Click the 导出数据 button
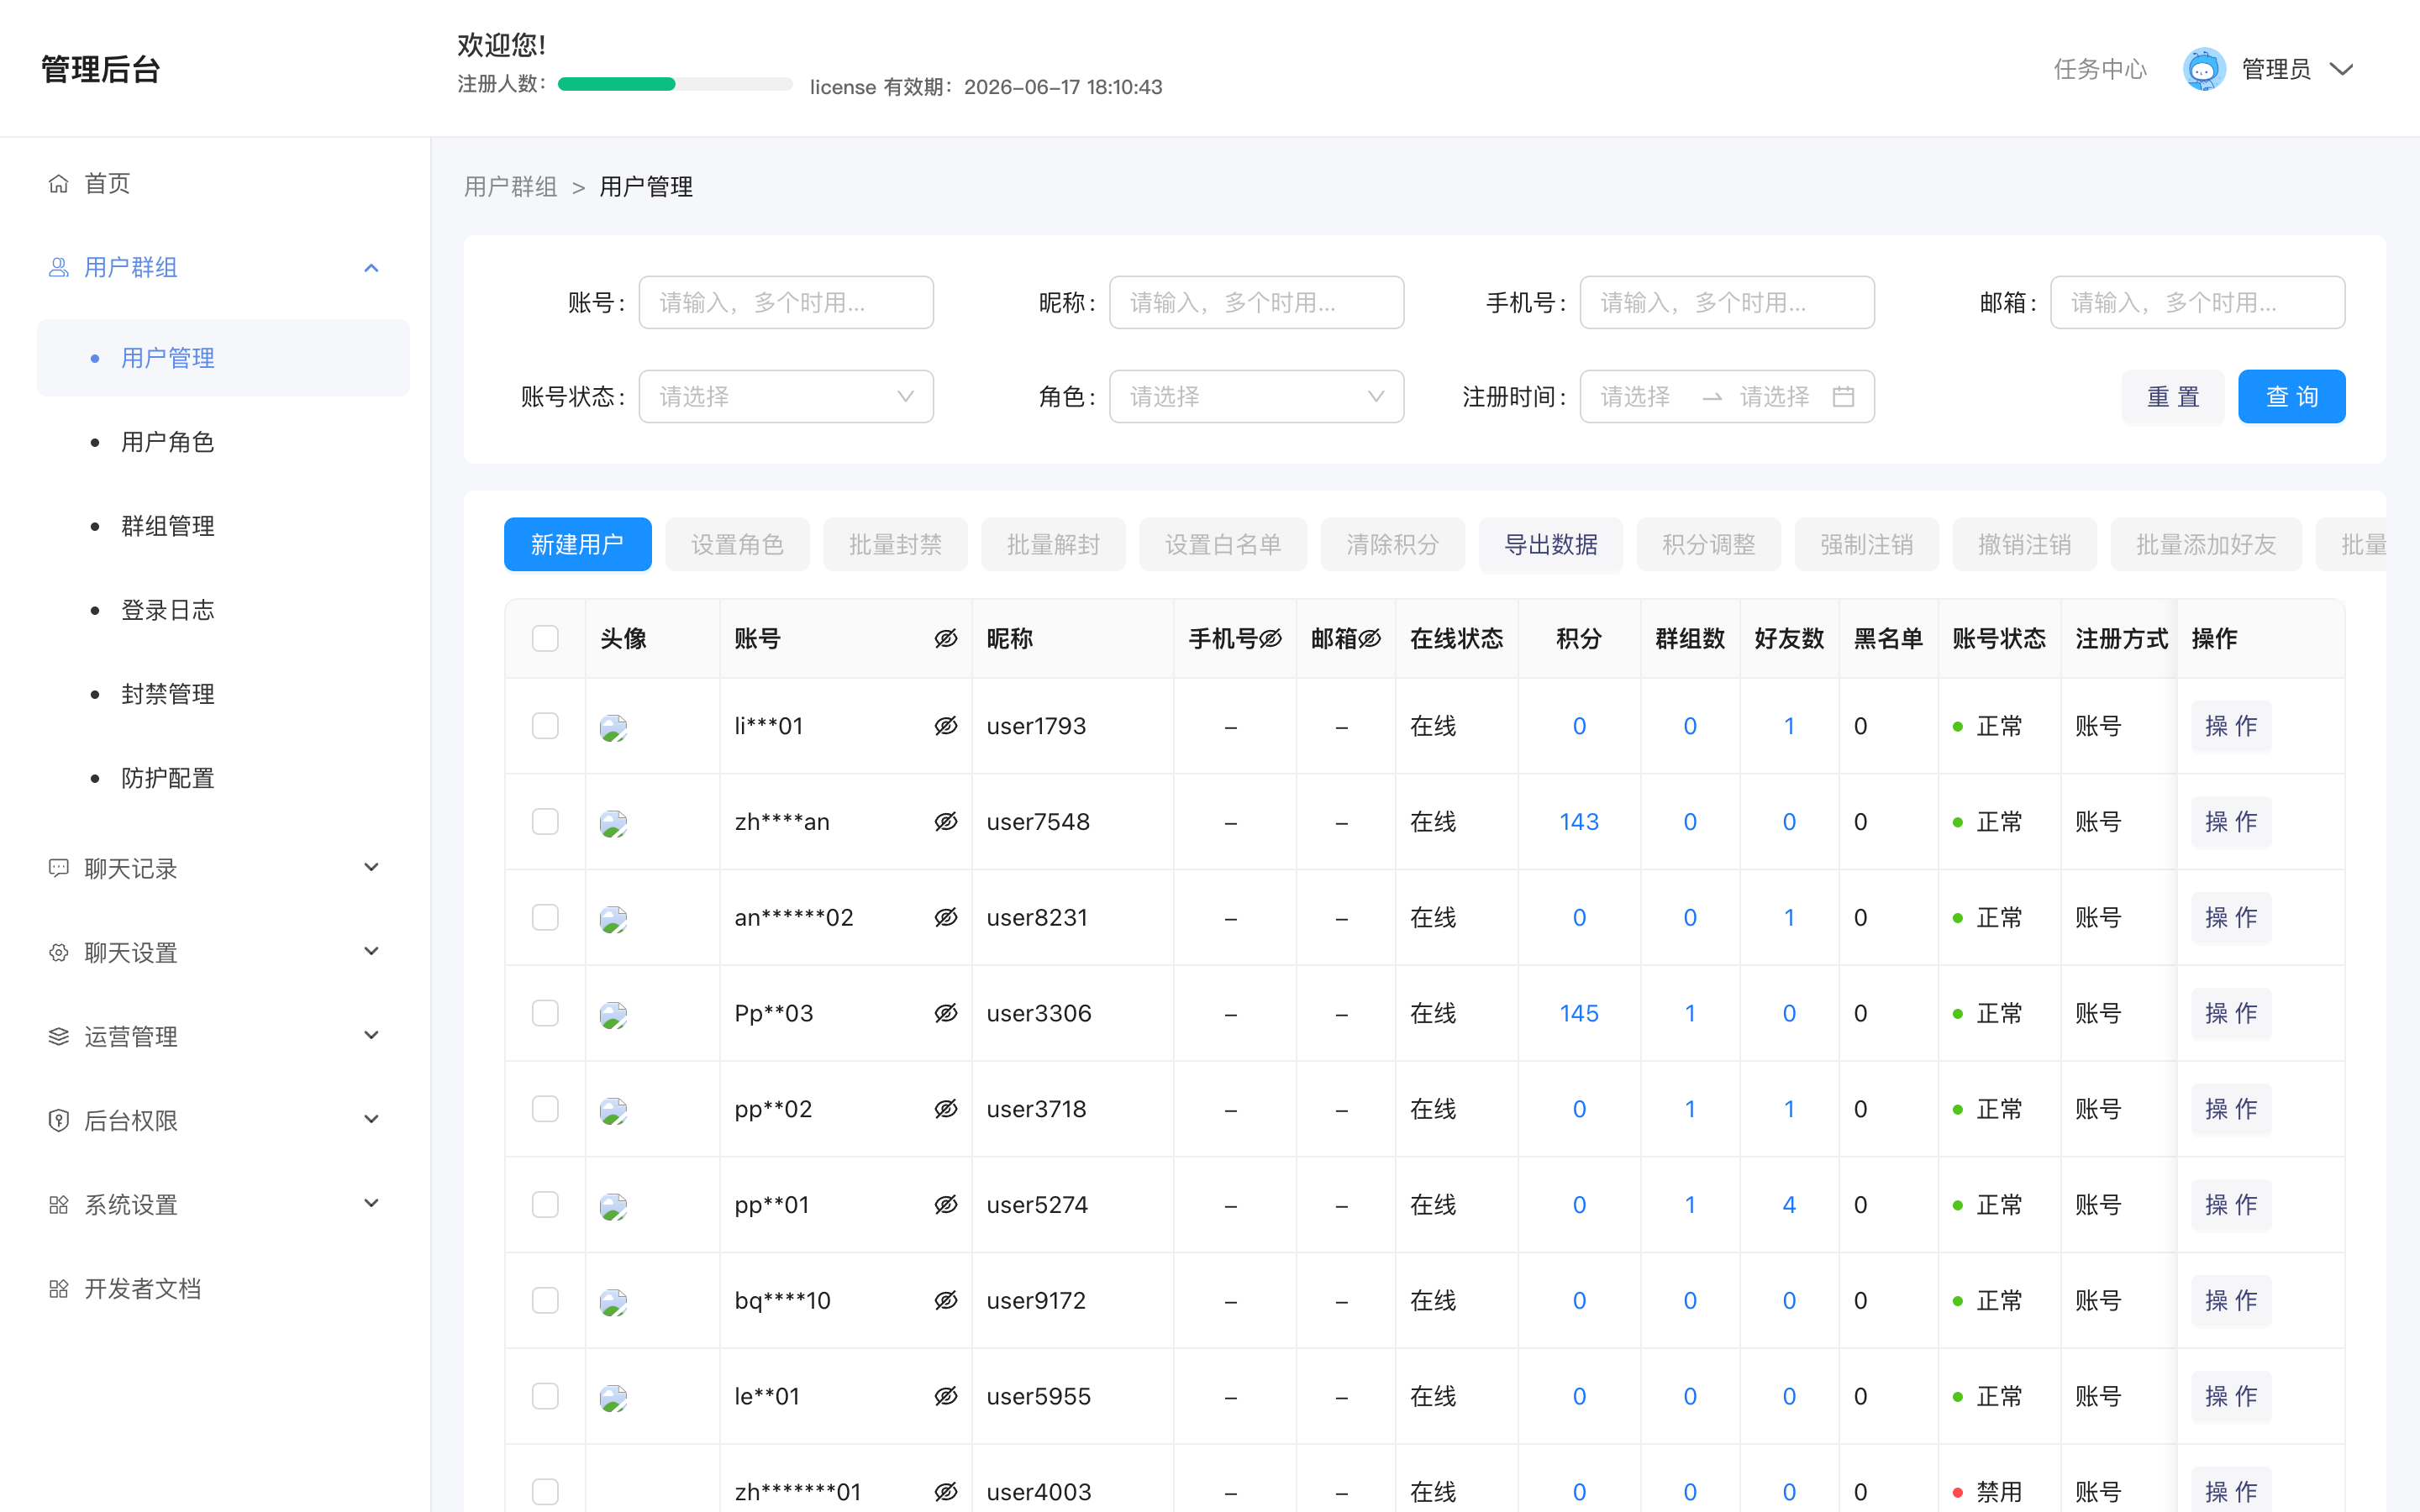Screen dimensions: 2420x1512 click(x=1550, y=545)
